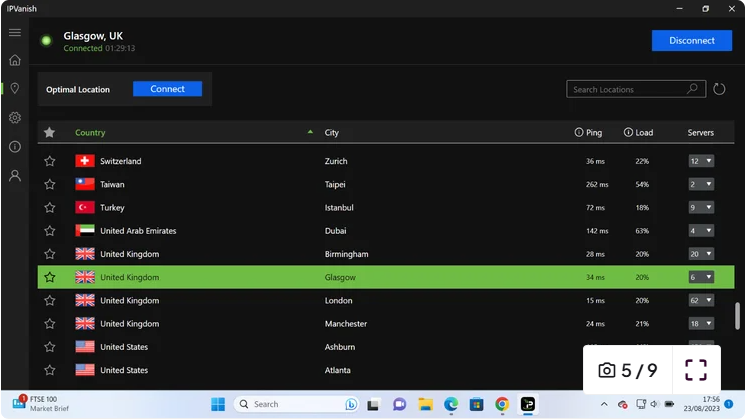The height and width of the screenshot is (420, 746).
Task: Click the Turkey flag icon
Action: pos(85,207)
